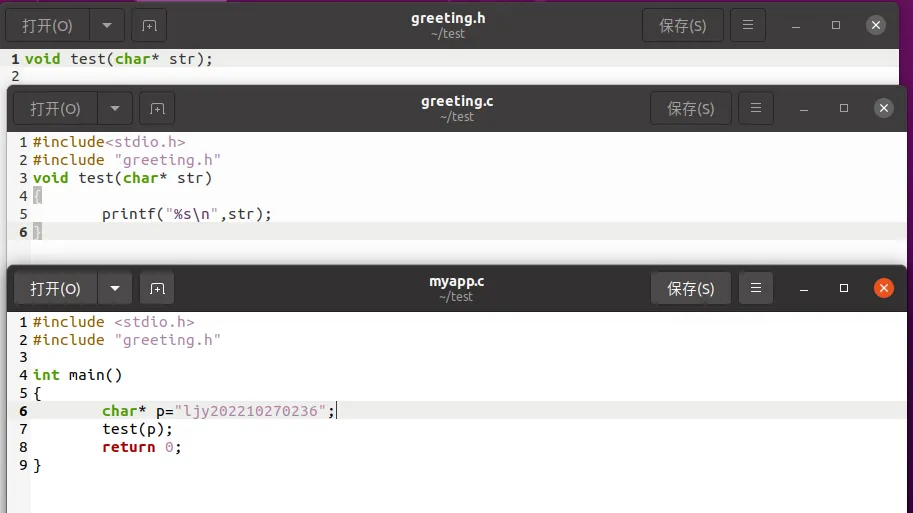Expand recent files arrow in greeting.c window
The height and width of the screenshot is (513, 913).
click(x=115, y=108)
